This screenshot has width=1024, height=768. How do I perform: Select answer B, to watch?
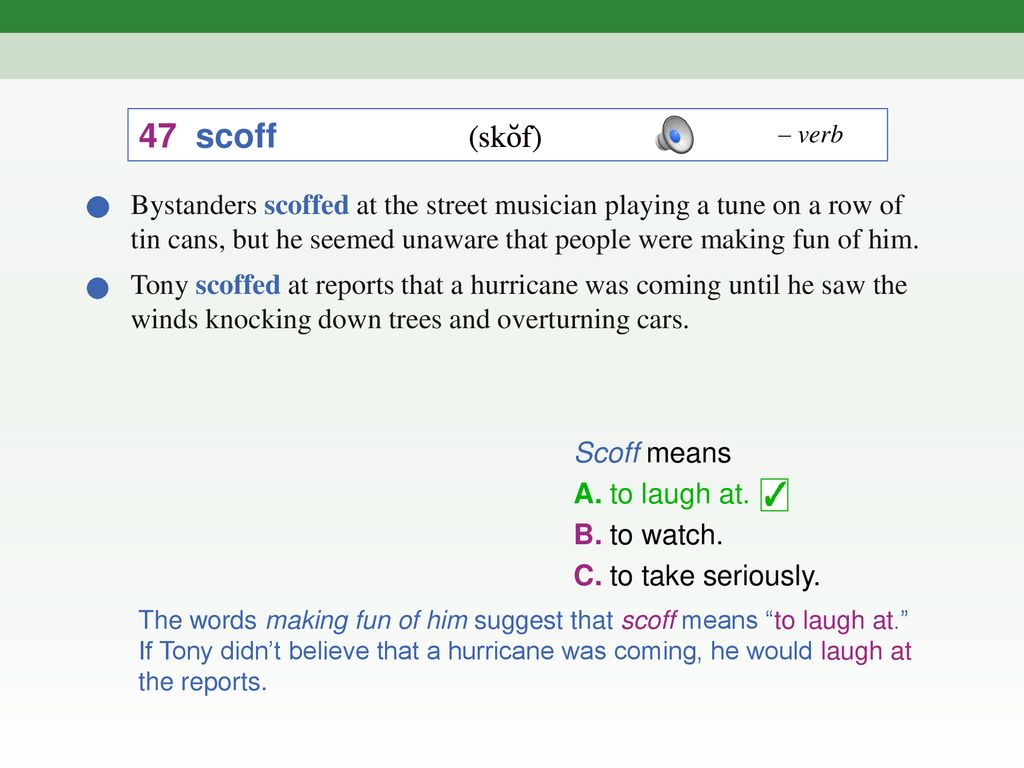[x=648, y=535]
